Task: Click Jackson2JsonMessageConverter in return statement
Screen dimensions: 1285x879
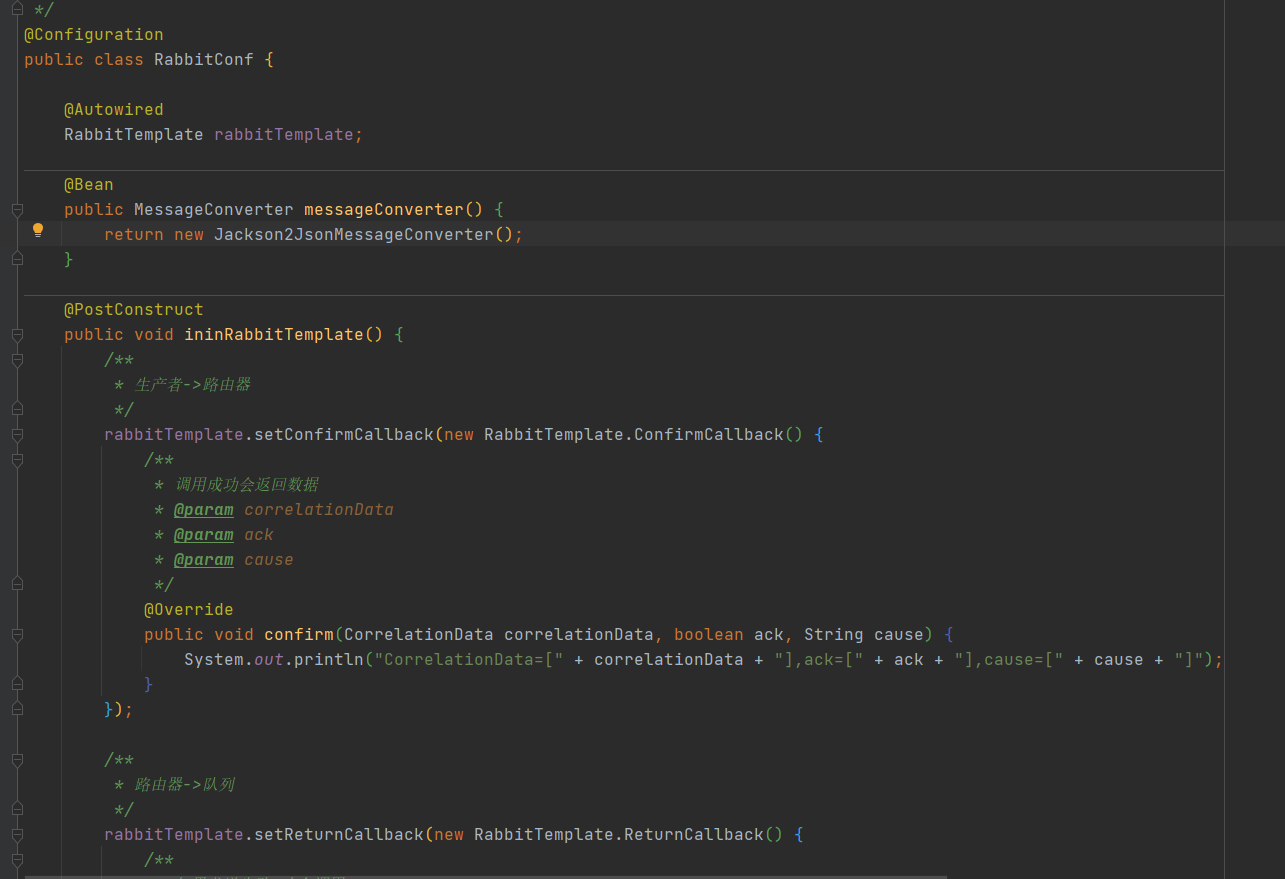Action: tap(354, 235)
